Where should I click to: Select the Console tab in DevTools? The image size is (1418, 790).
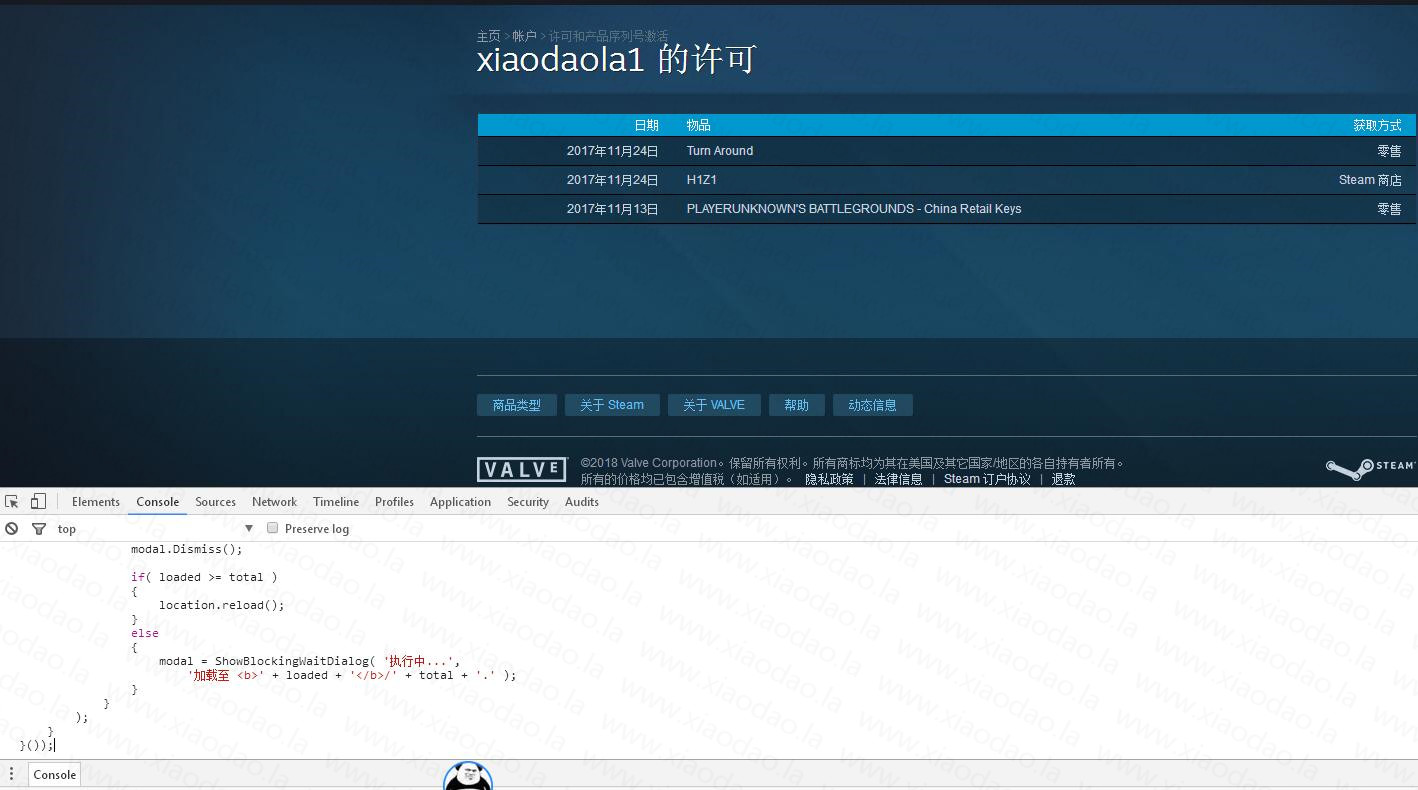(158, 502)
